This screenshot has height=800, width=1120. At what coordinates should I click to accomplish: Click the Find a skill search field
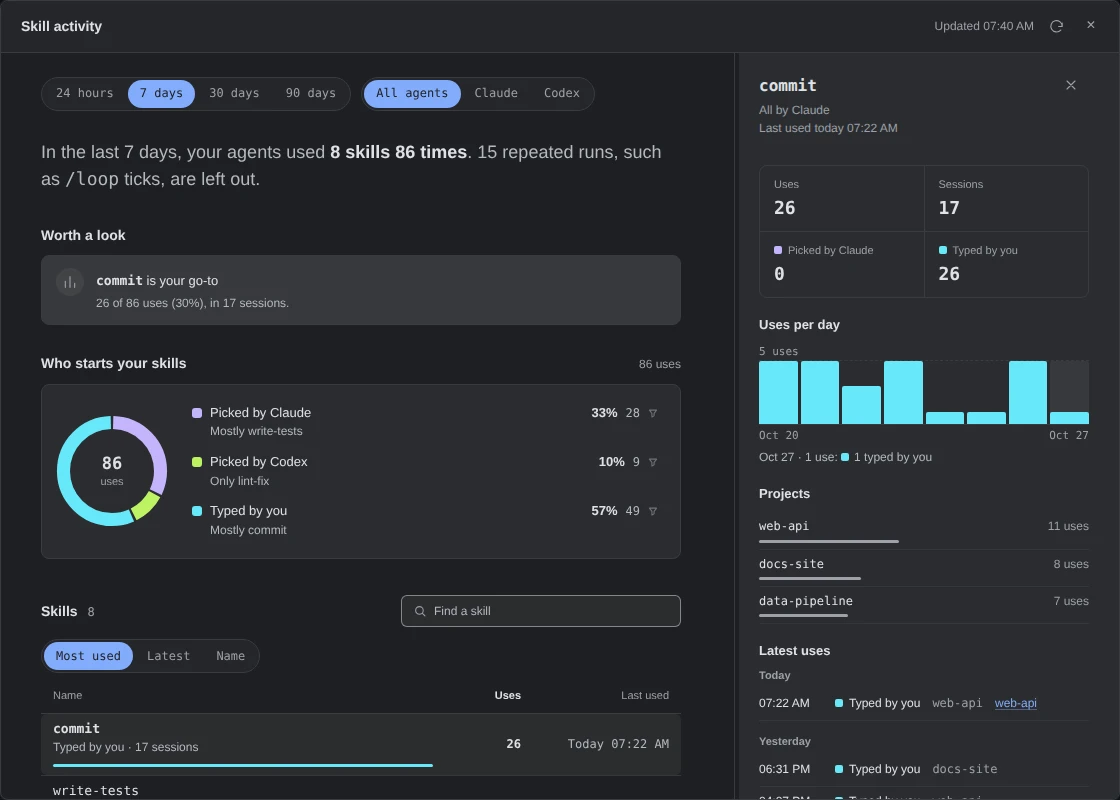click(x=541, y=611)
